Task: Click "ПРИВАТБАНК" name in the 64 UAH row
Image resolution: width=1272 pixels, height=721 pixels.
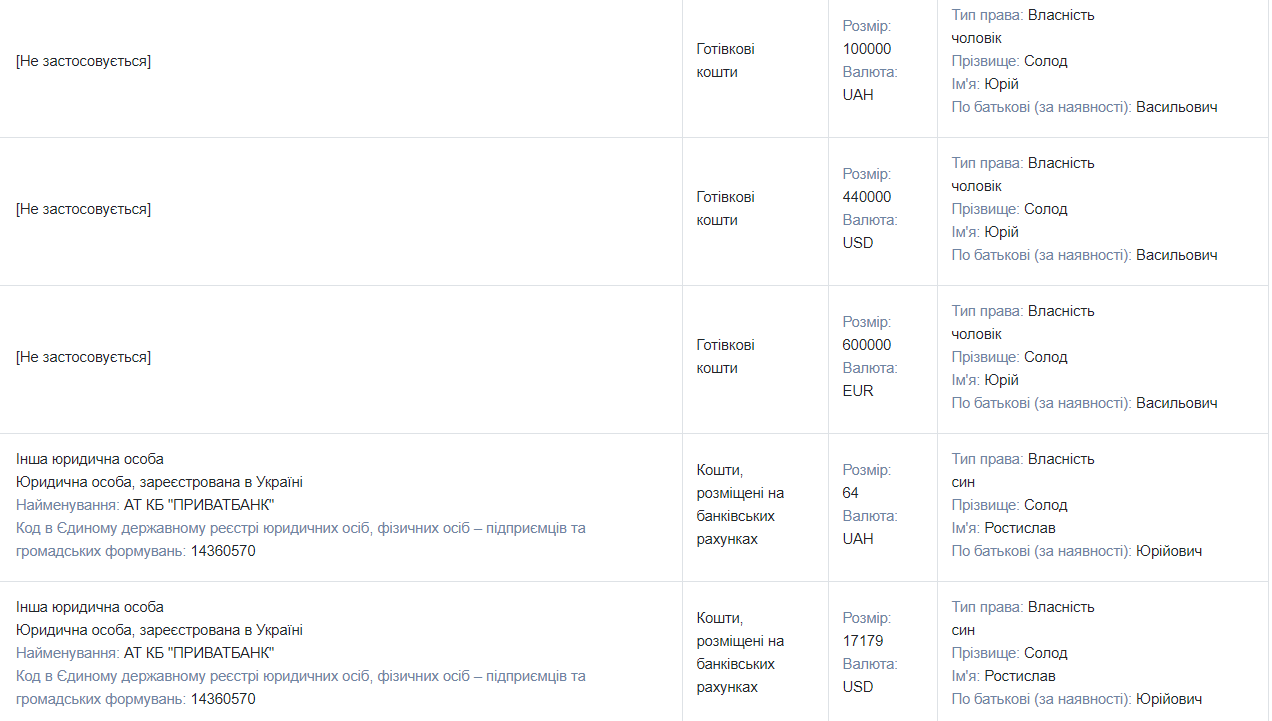Action: click(199, 505)
